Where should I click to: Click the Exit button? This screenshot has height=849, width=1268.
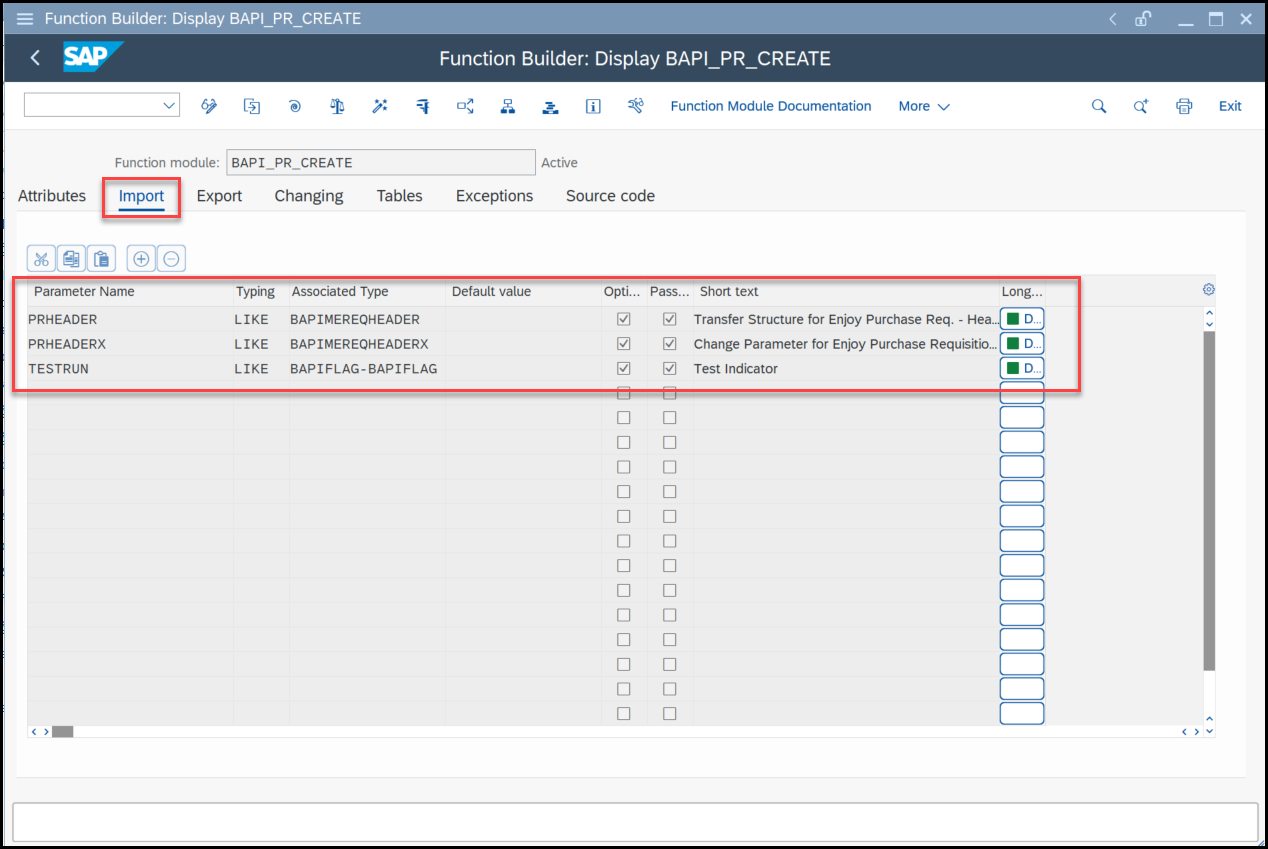point(1230,106)
